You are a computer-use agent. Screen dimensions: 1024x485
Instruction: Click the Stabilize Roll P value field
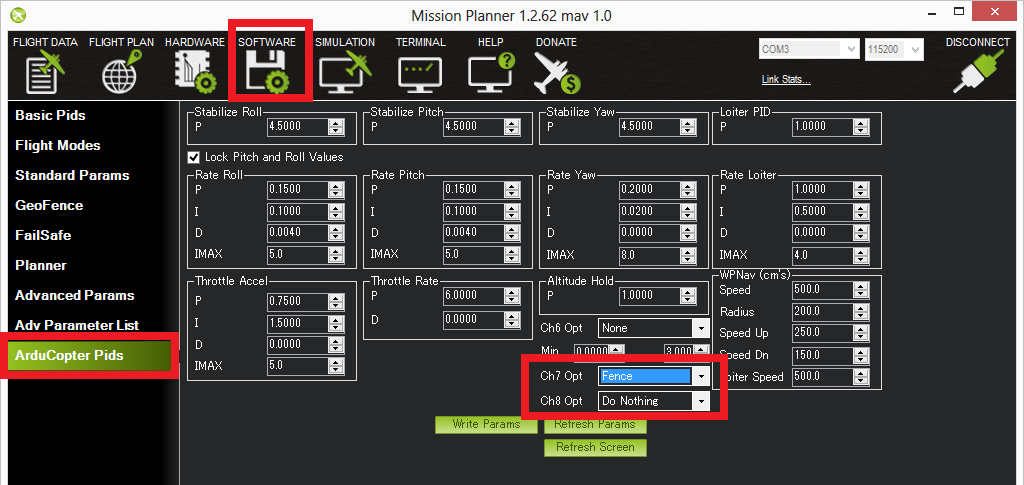297,127
